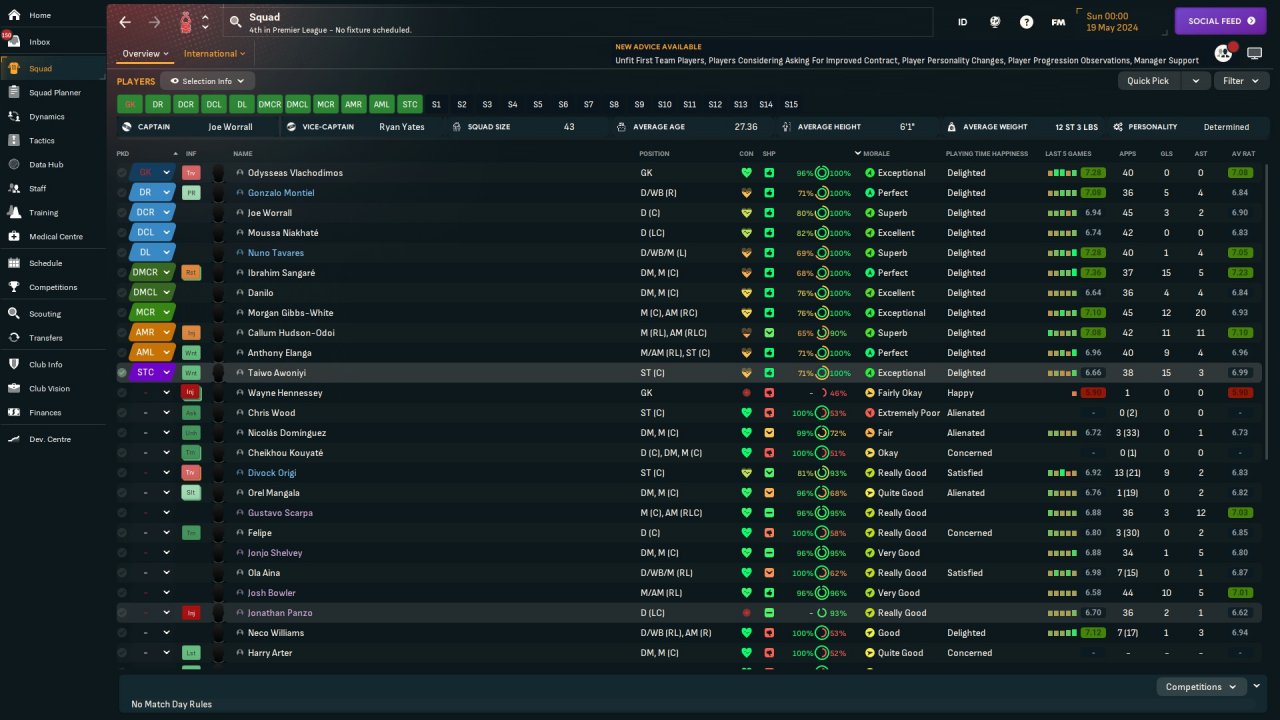Toggle pick checkbox for Gonzalo Montiel
Screen dimensions: 1280x720
(122, 193)
